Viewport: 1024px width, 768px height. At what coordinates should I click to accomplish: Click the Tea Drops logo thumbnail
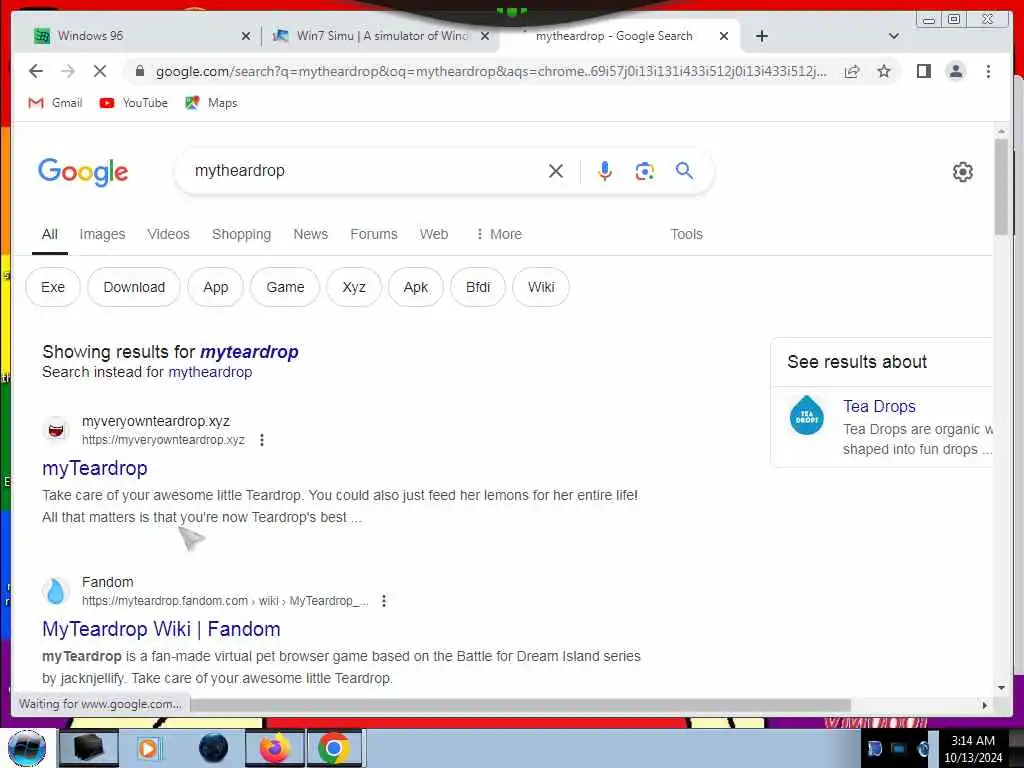[807, 415]
